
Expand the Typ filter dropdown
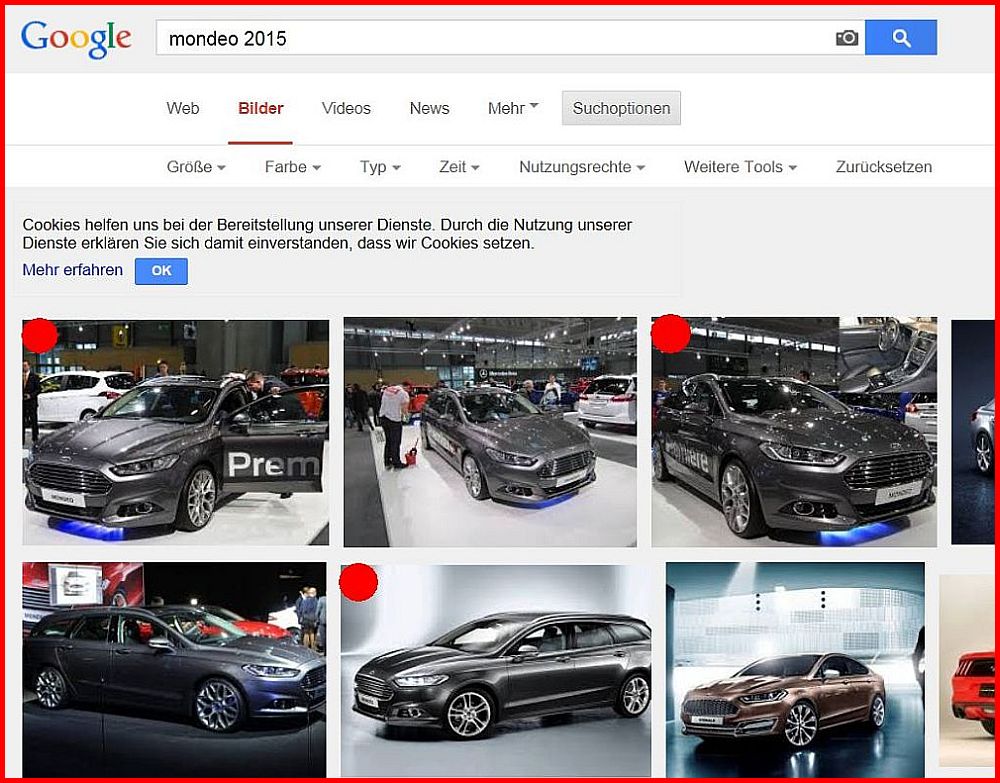[380, 167]
